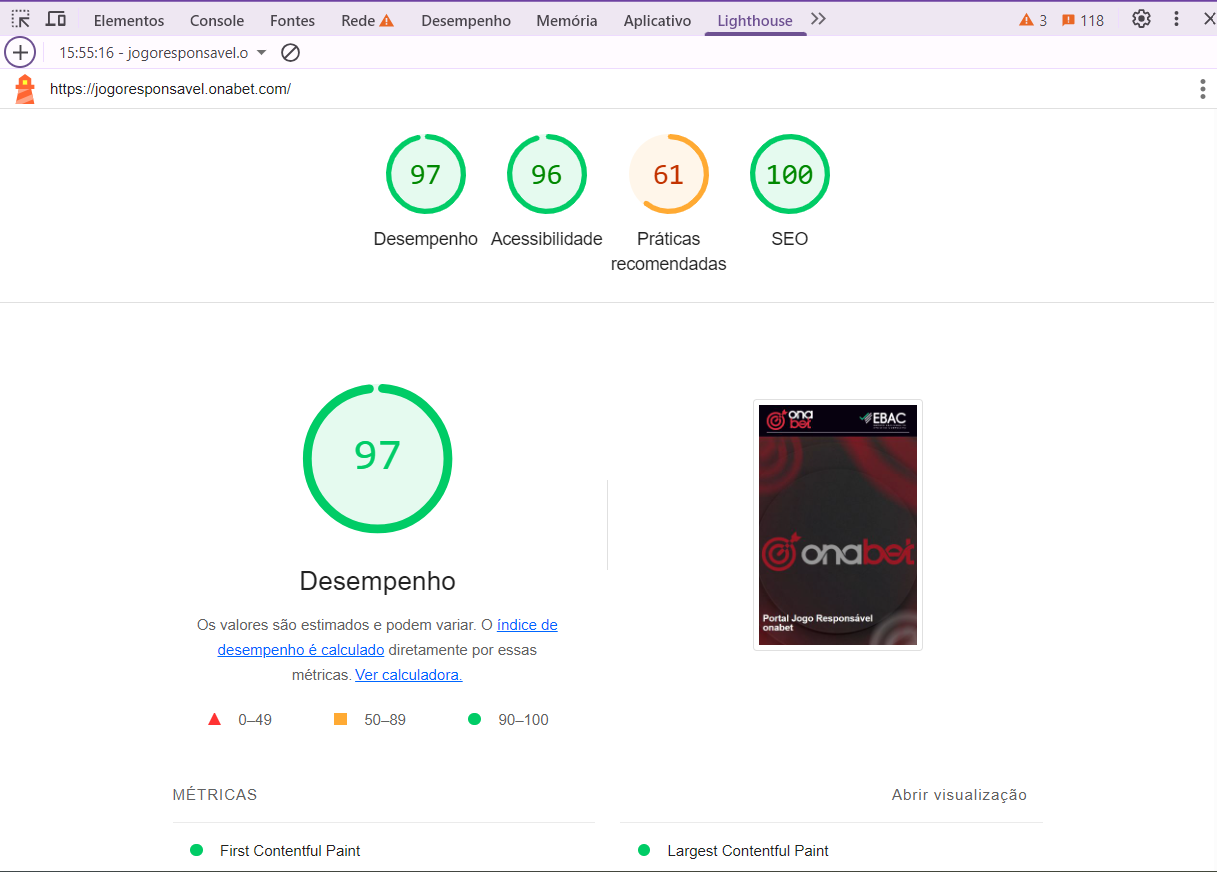The width and height of the screenshot is (1217, 872).
Task: Open the report options three-dot menu
Action: tap(1202, 89)
